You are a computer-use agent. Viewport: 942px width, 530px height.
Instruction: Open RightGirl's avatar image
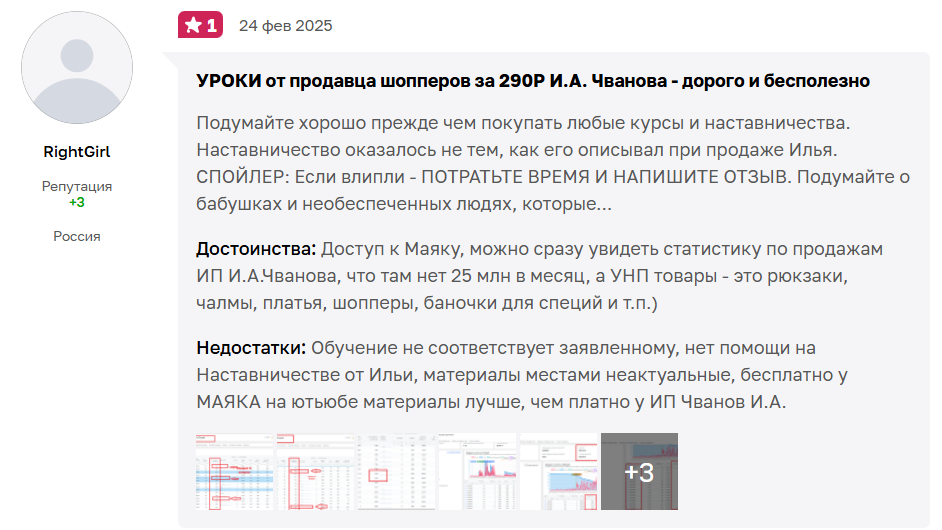coord(77,67)
